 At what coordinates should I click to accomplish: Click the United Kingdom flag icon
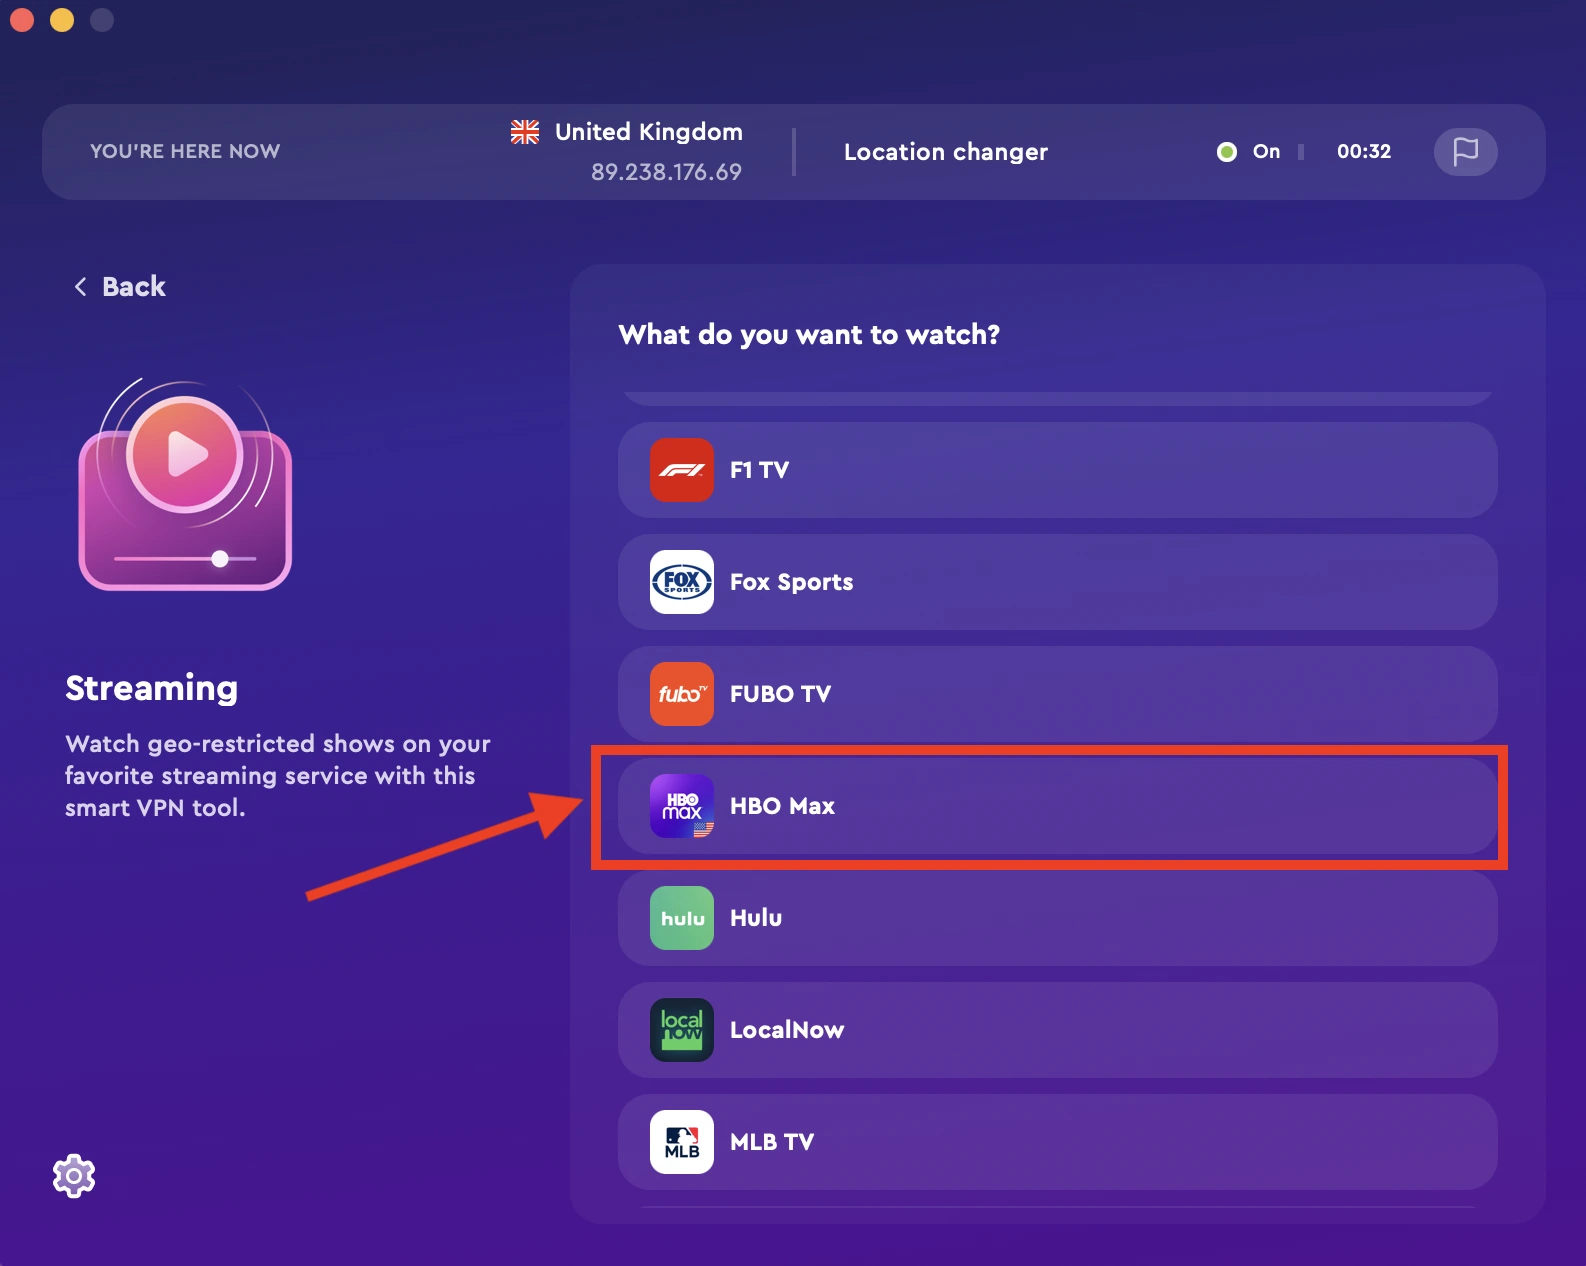click(525, 132)
